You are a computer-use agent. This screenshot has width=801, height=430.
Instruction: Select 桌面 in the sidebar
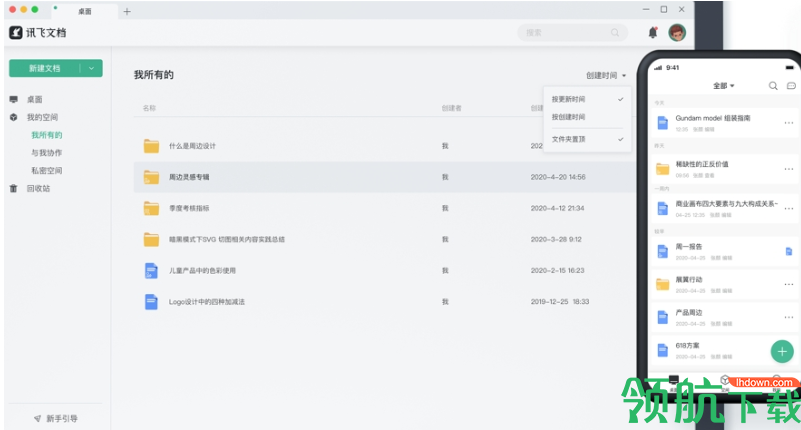(x=35, y=99)
